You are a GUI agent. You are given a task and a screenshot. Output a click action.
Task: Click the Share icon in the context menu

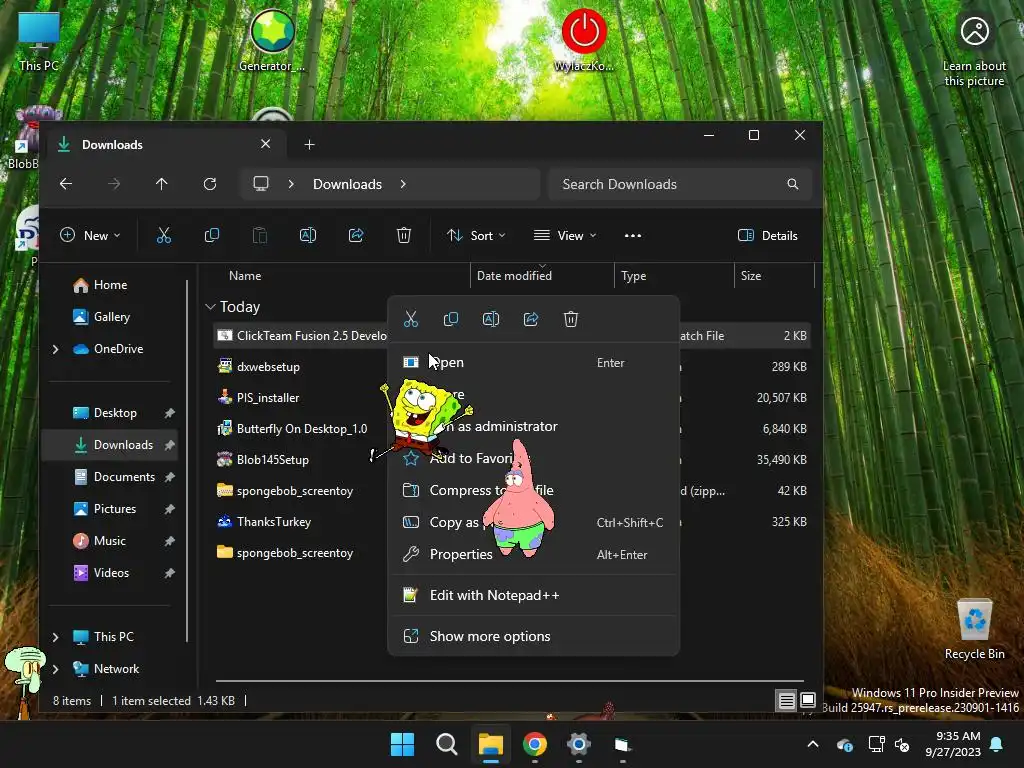click(x=531, y=319)
